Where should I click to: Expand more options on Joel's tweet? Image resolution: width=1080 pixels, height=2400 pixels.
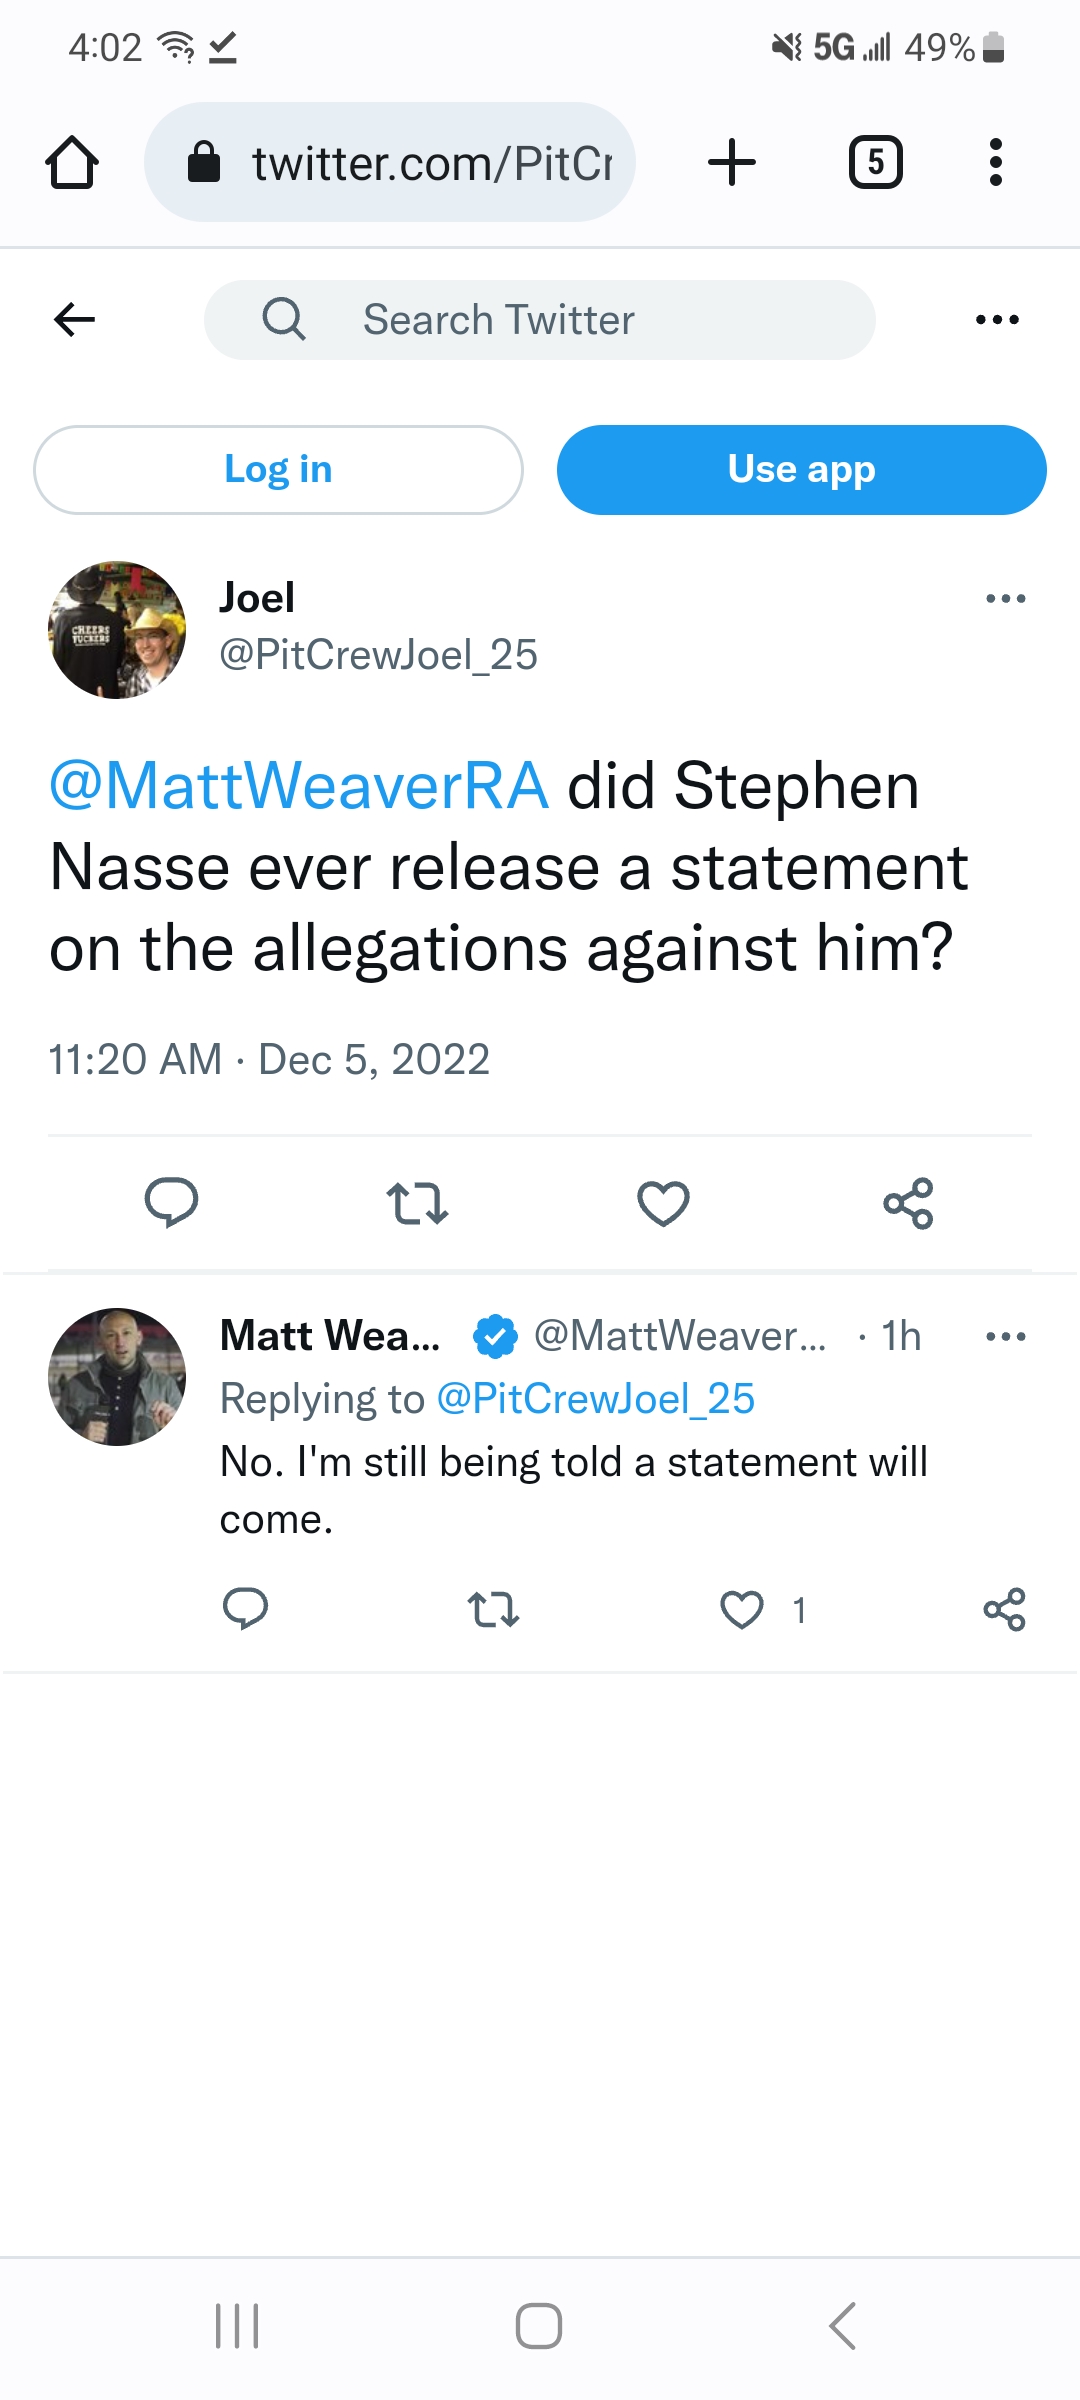coord(1005,599)
